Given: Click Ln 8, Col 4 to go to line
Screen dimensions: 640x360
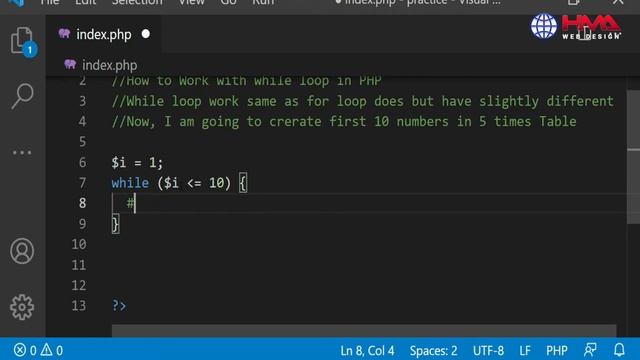Looking at the screenshot, I should coord(367,351).
